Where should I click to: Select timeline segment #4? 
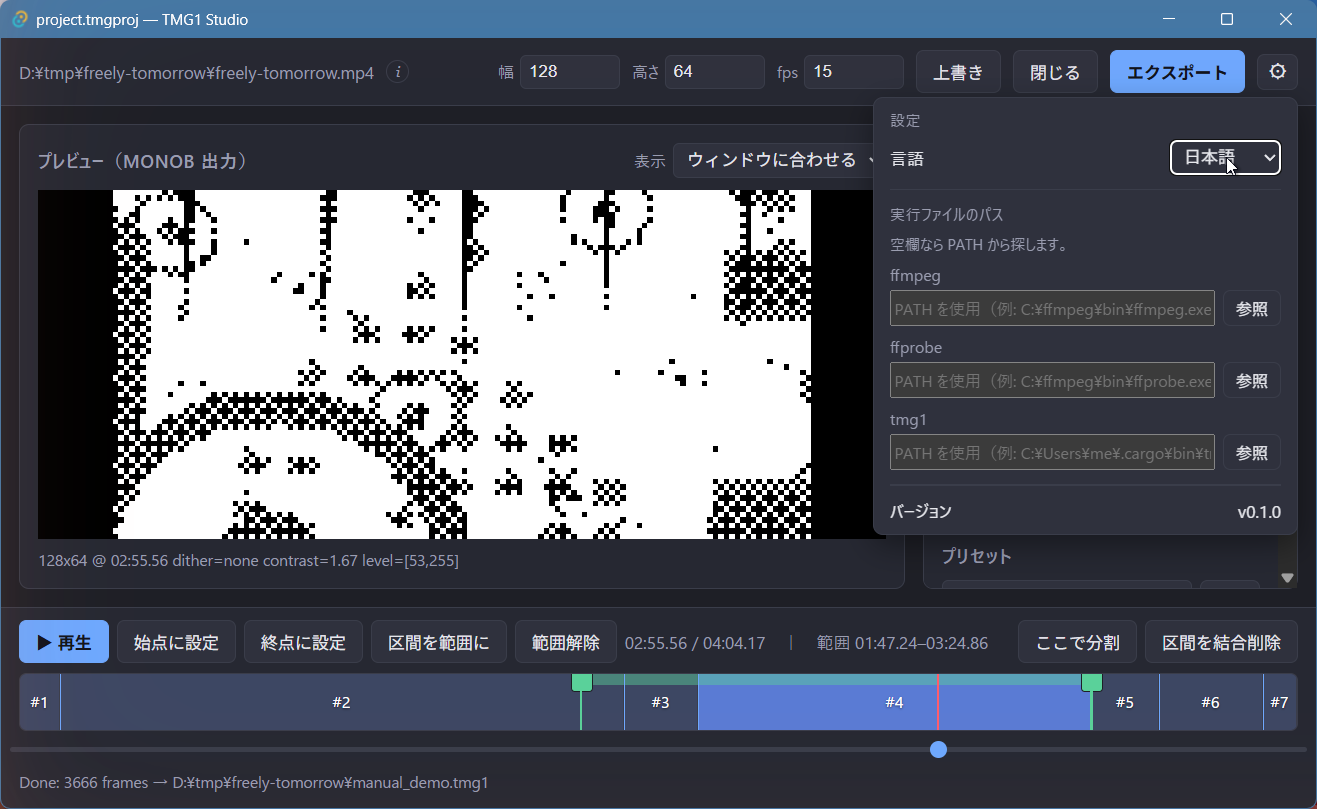[894, 702]
